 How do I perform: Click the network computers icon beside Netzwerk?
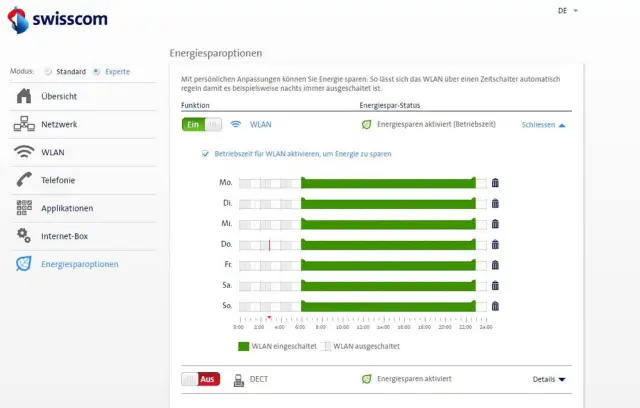pyautogui.click(x=24, y=124)
